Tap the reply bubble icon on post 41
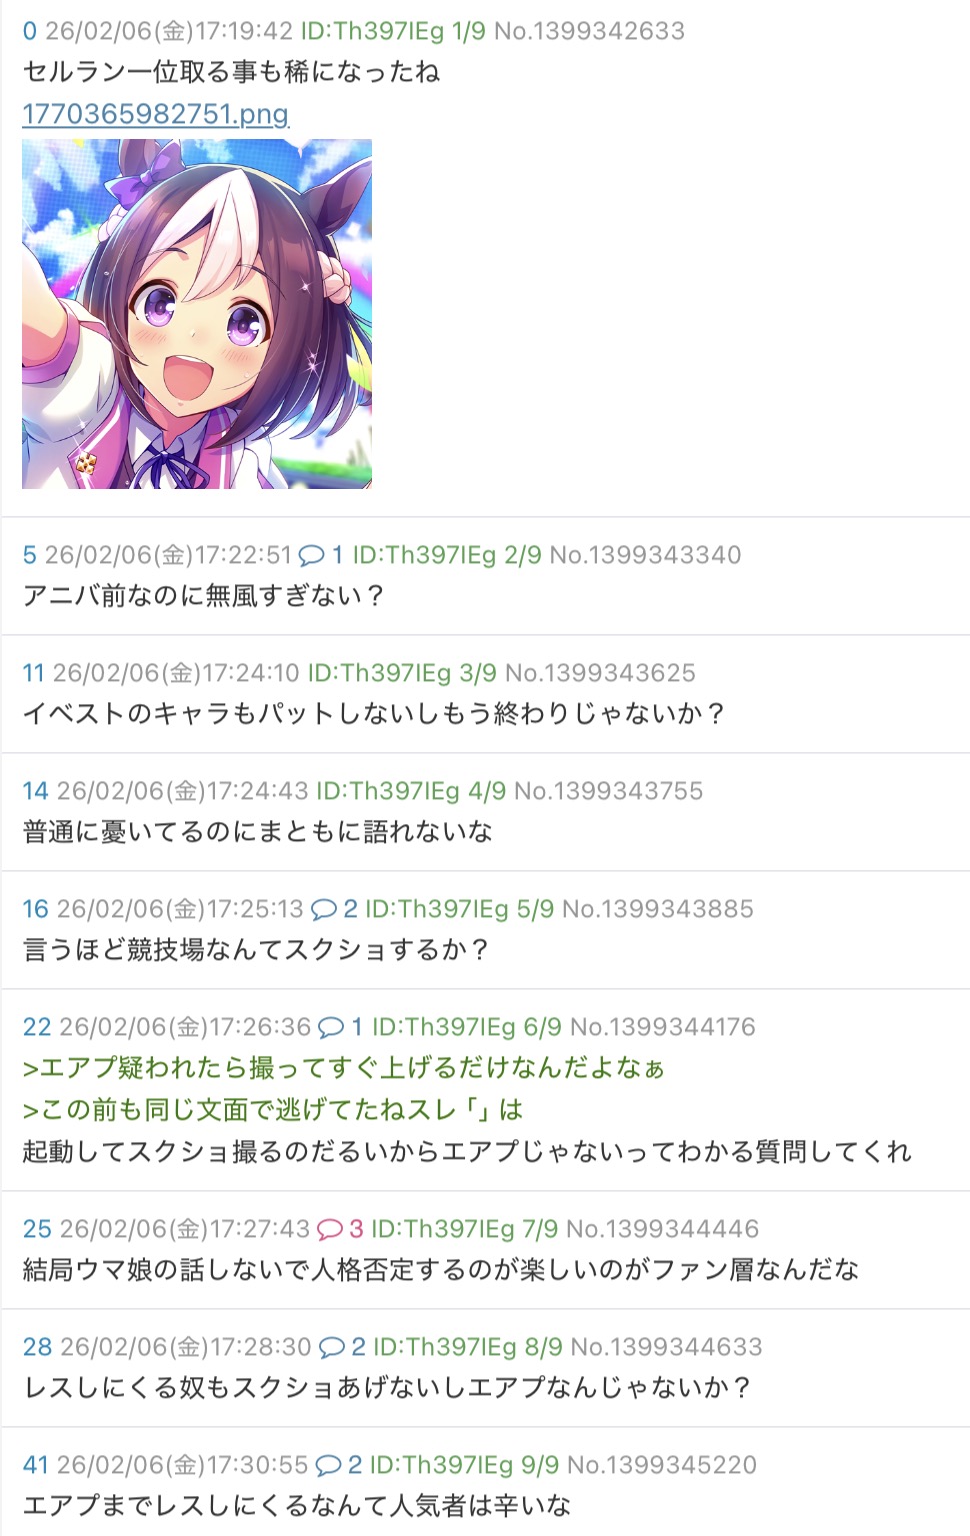Image resolution: width=970 pixels, height=1536 pixels. tap(328, 1465)
